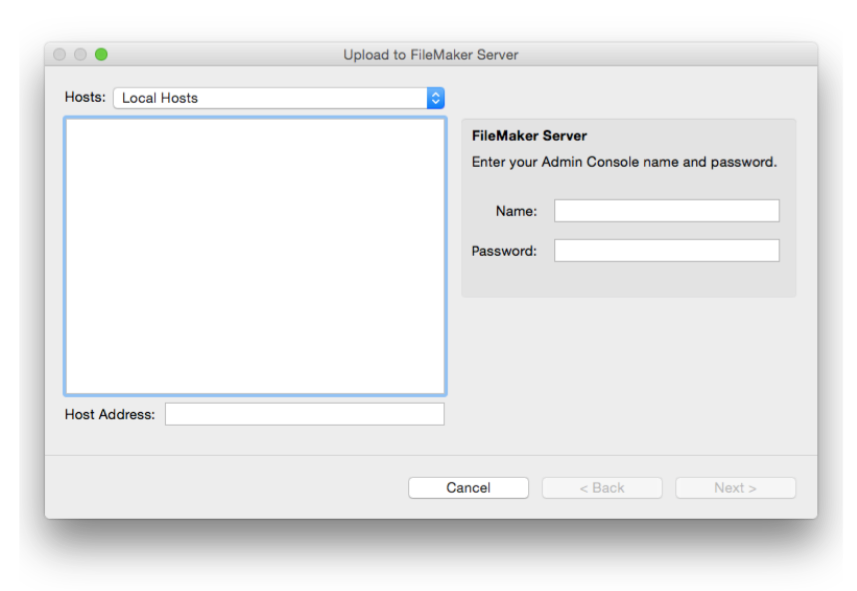Click the Host Address: label

point(110,414)
